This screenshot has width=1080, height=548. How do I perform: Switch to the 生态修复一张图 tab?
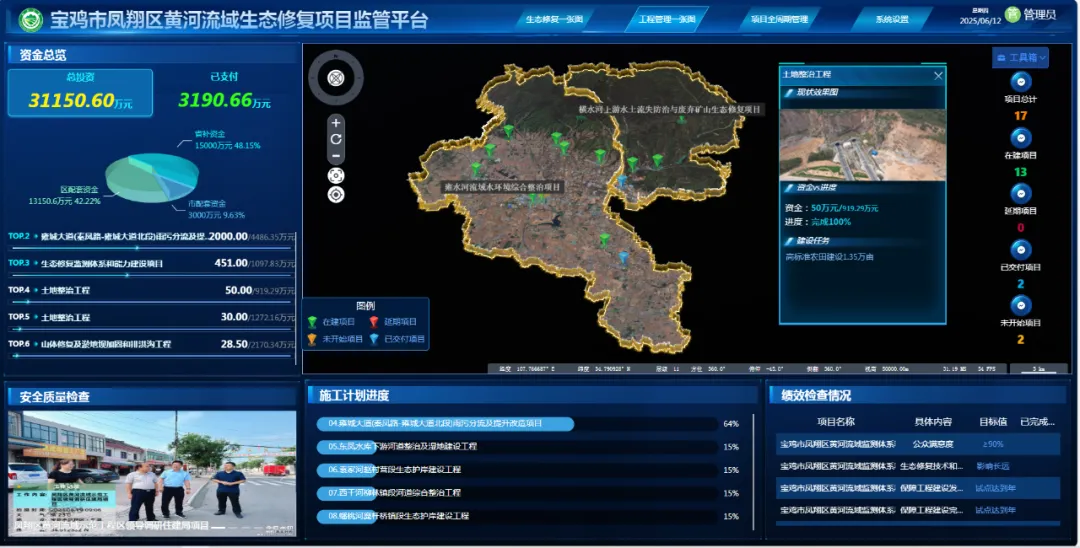pyautogui.click(x=556, y=19)
